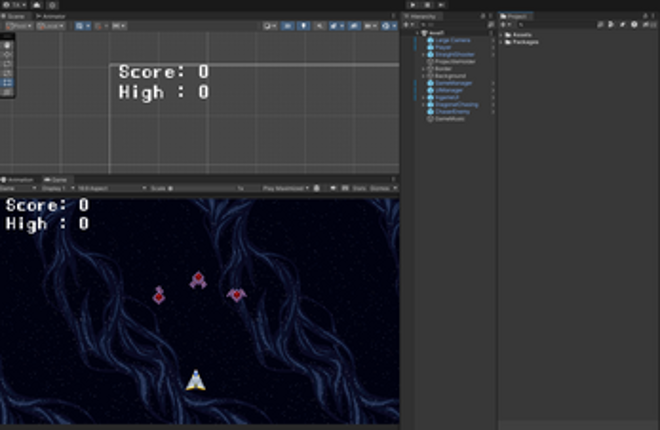The image size is (660, 430).
Task: Switch to the Scene tab
Action: tap(13, 16)
